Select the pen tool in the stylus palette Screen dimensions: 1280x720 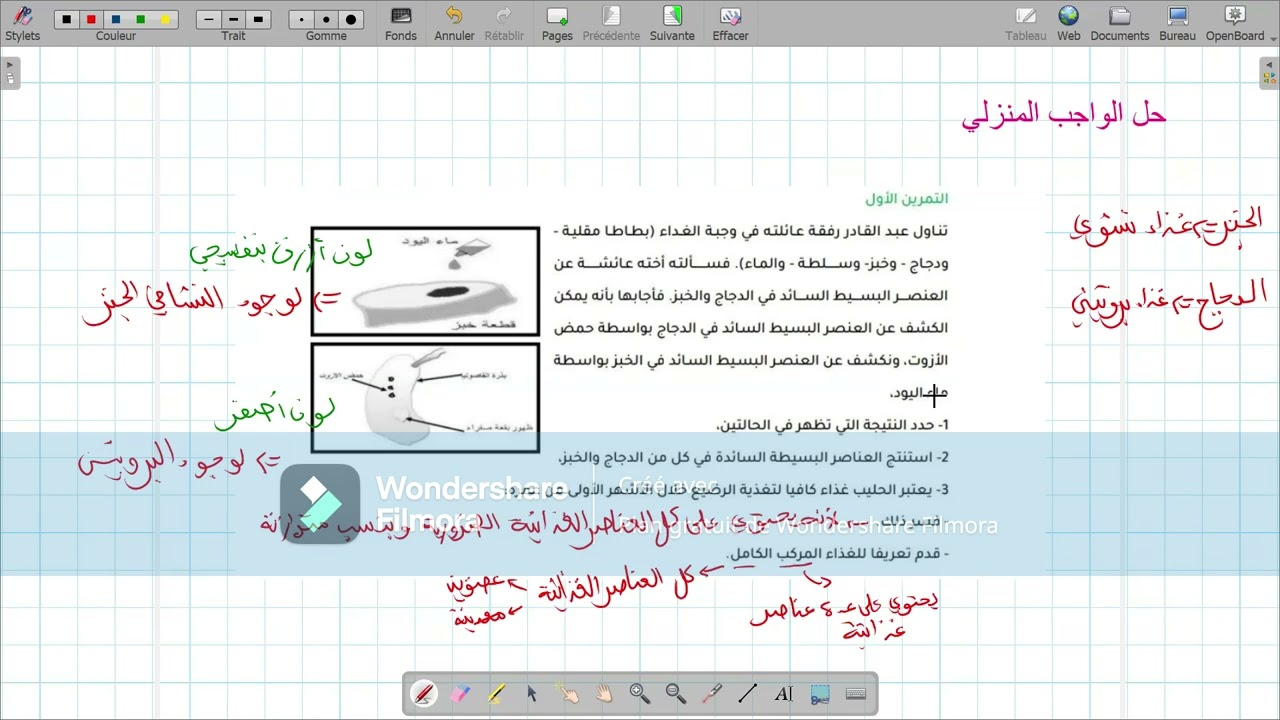click(424, 693)
